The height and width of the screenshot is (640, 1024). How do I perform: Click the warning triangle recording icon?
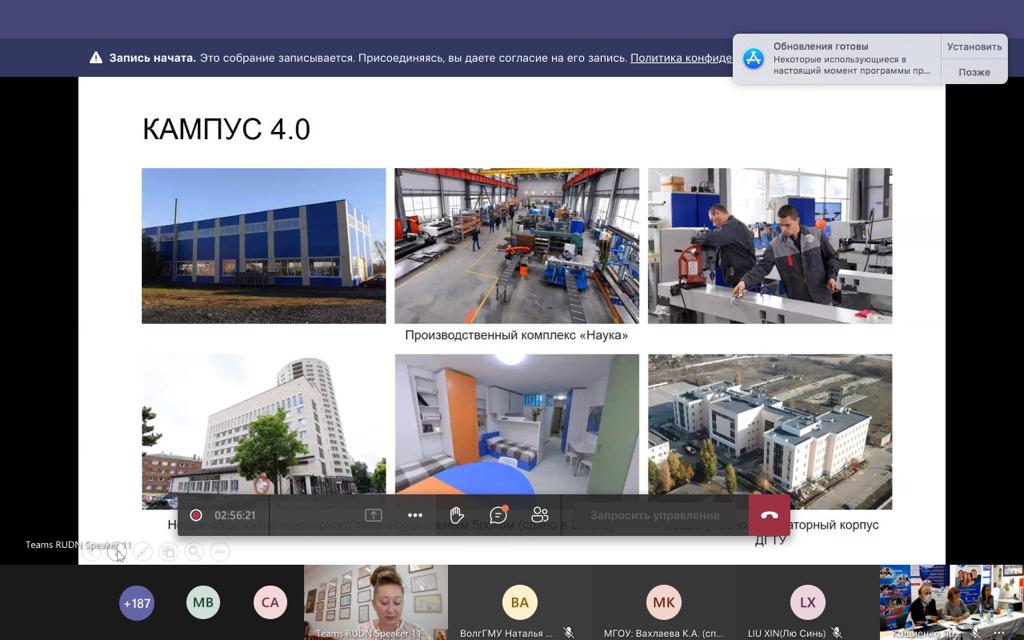point(96,57)
